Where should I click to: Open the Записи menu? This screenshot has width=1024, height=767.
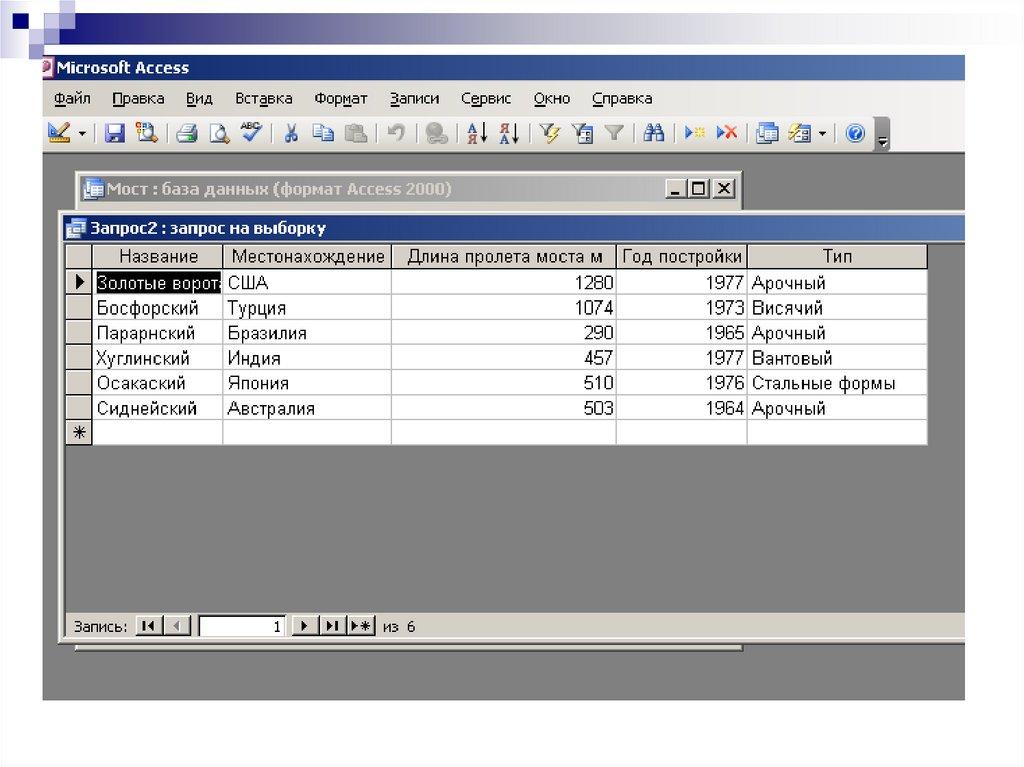tap(414, 98)
